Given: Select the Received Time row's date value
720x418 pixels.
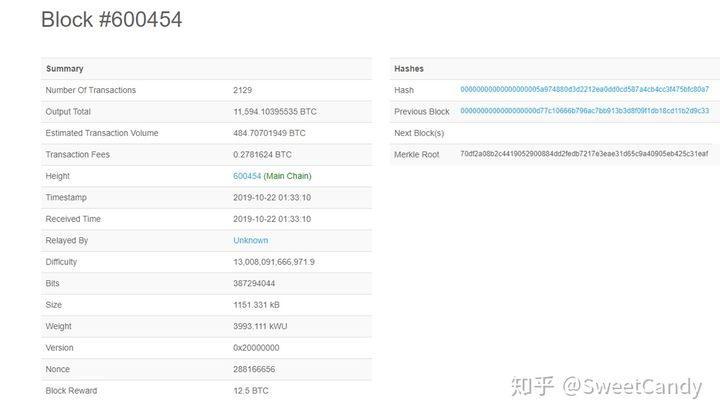Looking at the screenshot, I should coord(272,219).
